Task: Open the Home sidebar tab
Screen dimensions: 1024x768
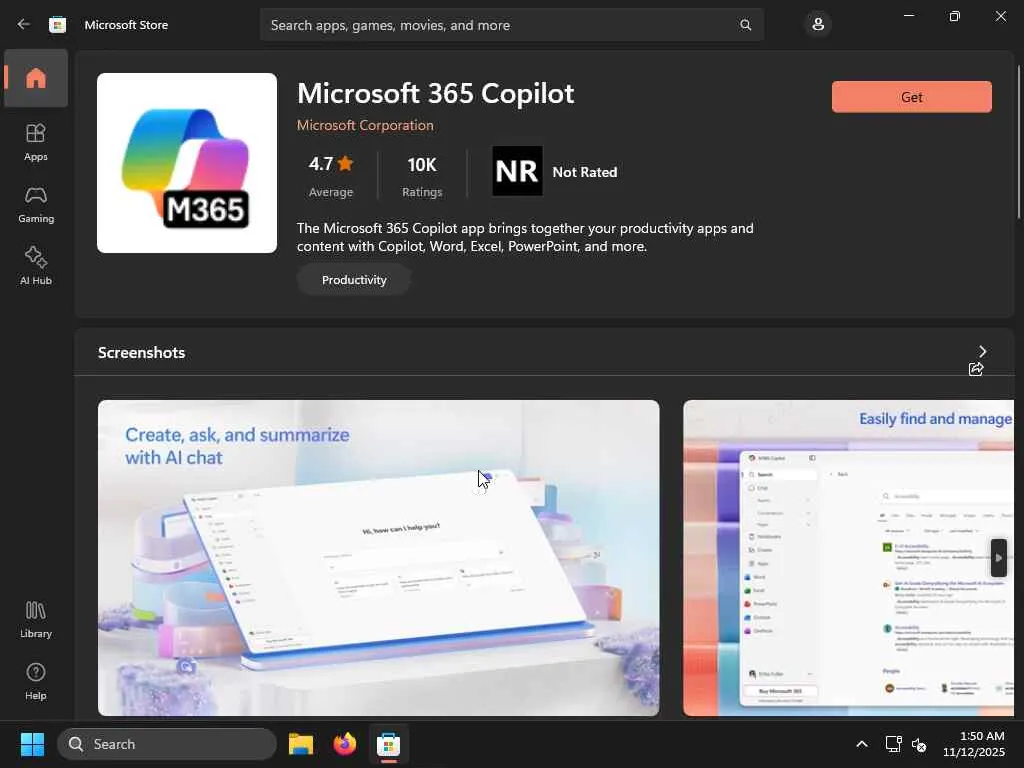Action: point(36,78)
